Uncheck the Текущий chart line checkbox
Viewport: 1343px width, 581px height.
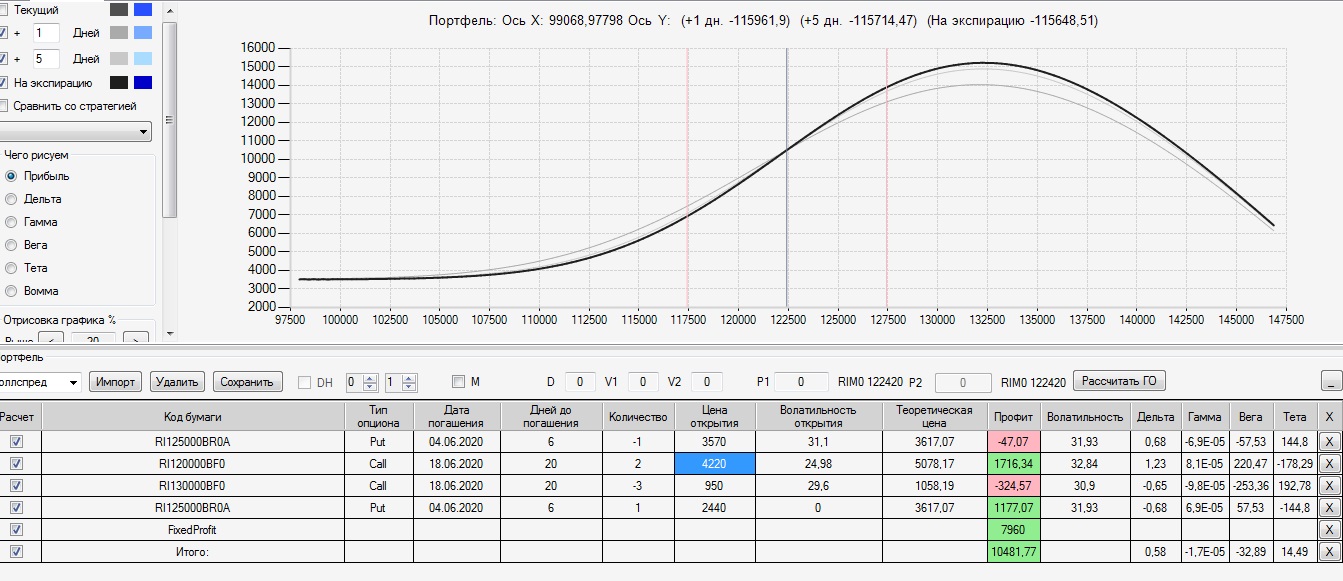4,9
